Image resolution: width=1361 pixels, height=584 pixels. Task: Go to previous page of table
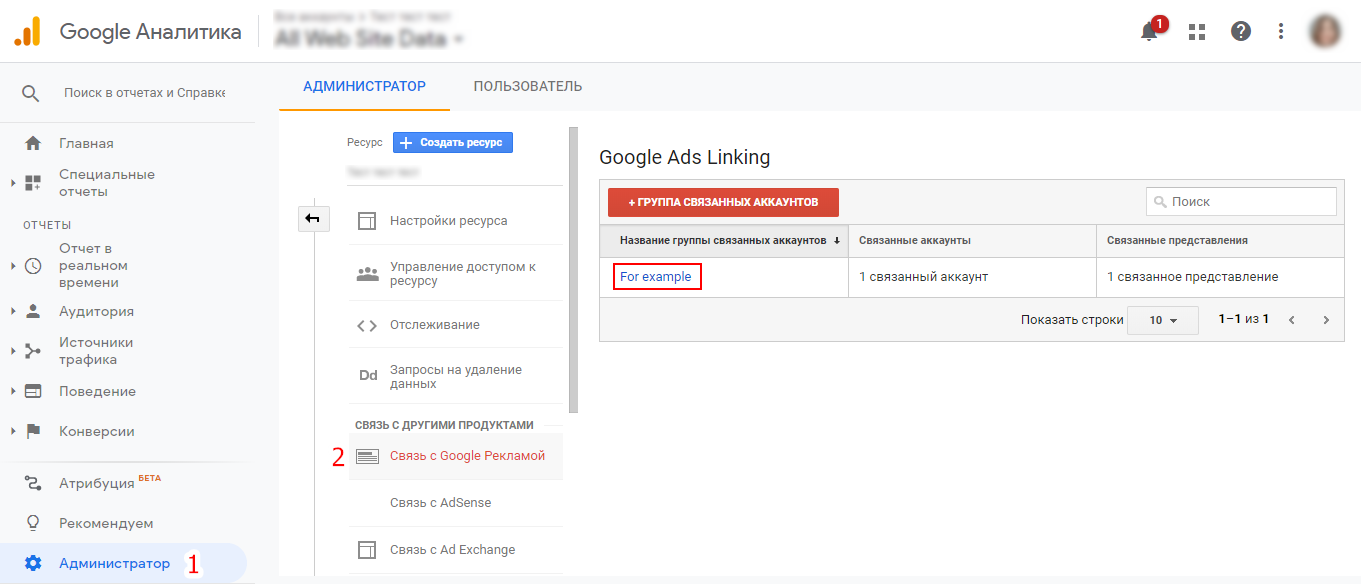click(x=1292, y=320)
